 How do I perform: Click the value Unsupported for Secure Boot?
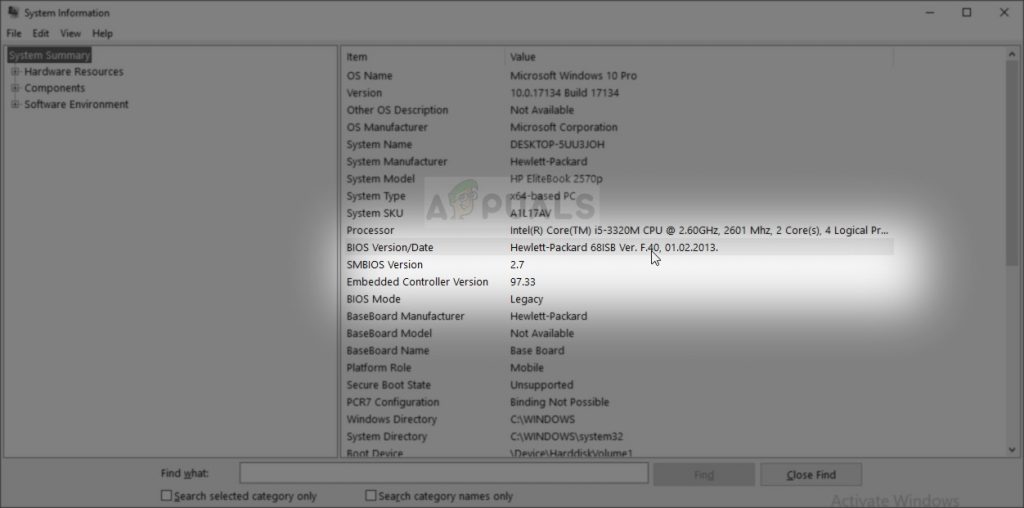tap(541, 385)
